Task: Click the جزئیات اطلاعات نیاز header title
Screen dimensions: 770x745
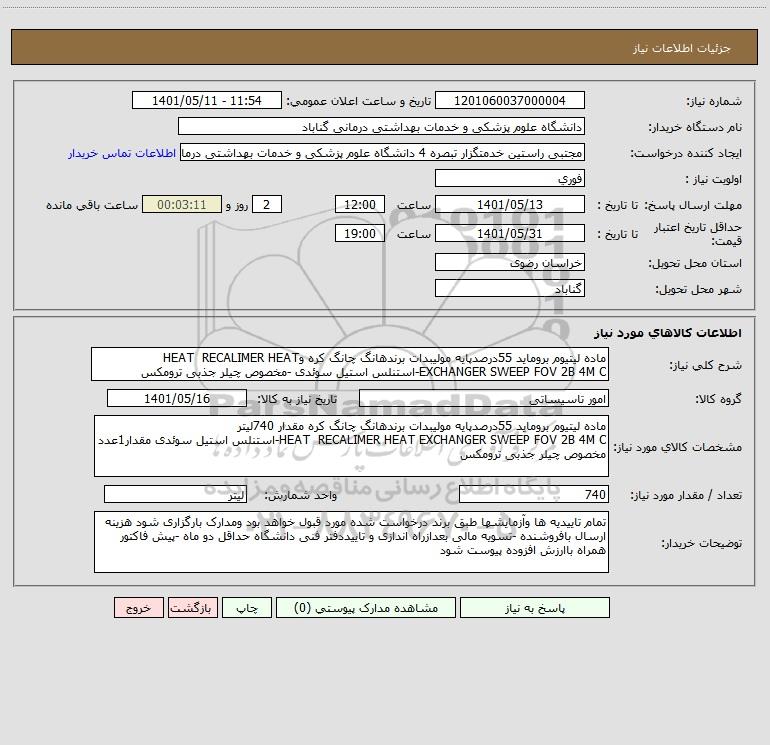Action: click(681, 48)
